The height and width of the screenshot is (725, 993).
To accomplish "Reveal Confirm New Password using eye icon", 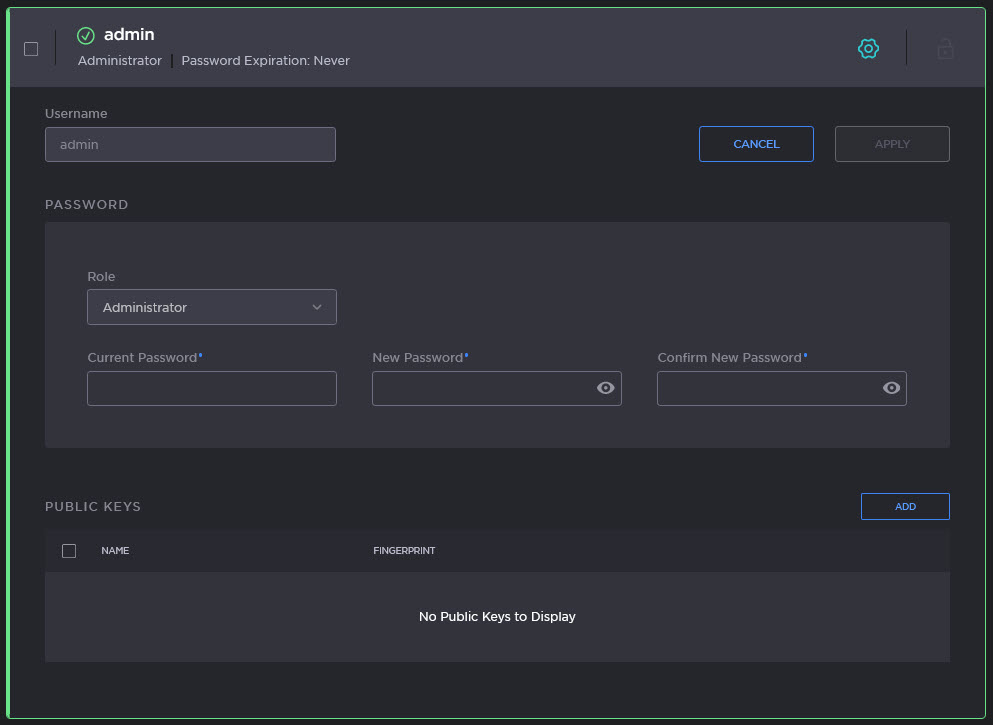I will [891, 388].
